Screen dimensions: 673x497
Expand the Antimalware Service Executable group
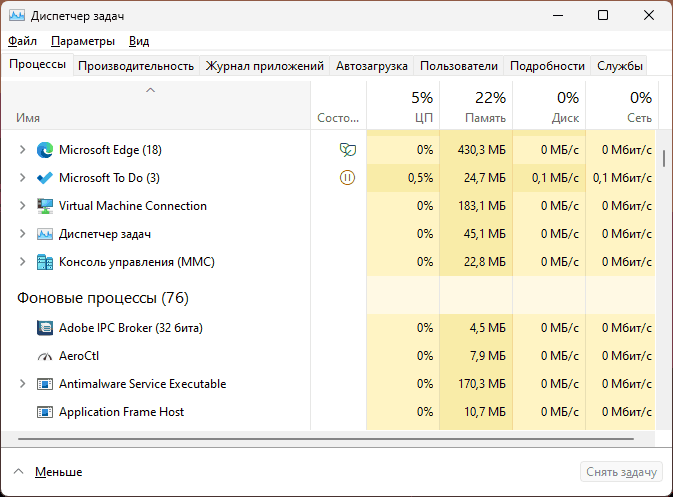click(22, 384)
